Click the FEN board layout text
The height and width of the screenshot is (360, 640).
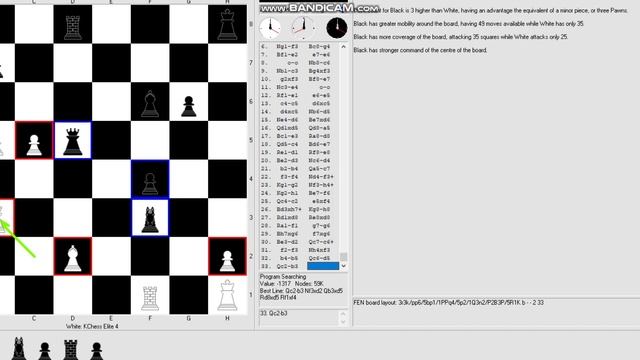pyautogui.click(x=449, y=302)
